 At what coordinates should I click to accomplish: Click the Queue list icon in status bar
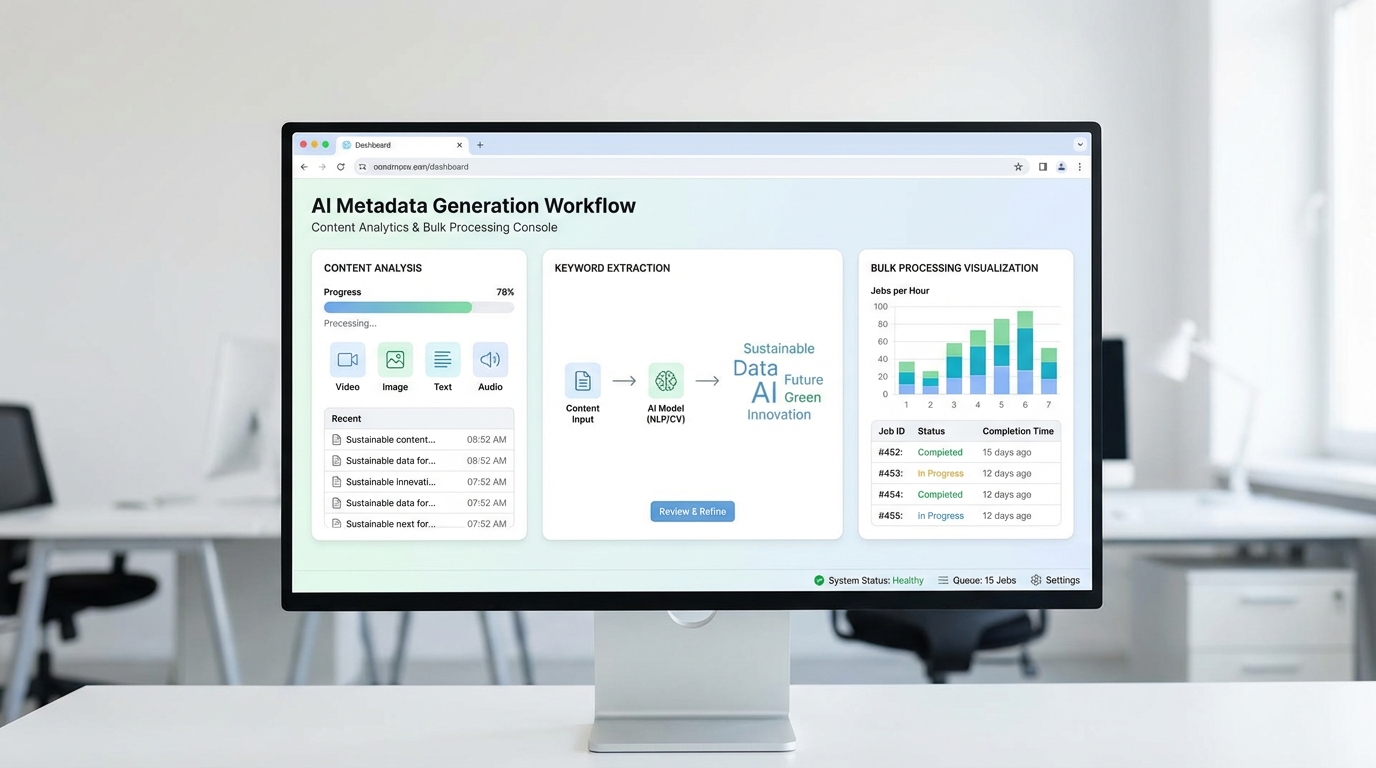[x=941, y=580]
